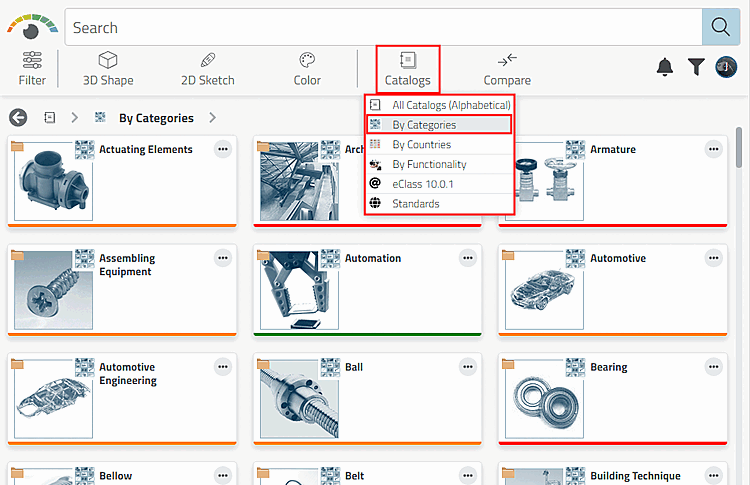Click the search magnifier button
The width and height of the screenshot is (750, 485).
[720, 27]
